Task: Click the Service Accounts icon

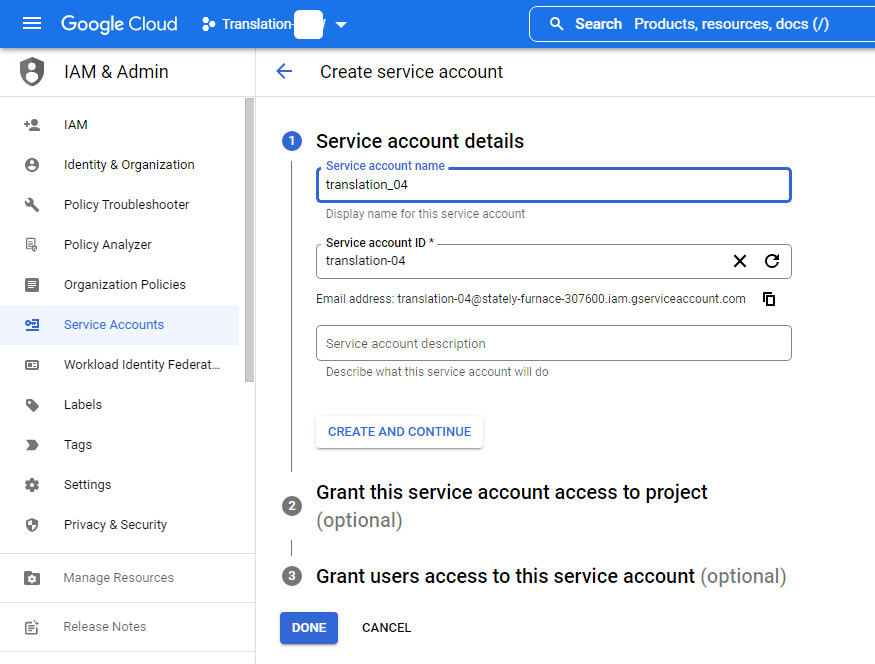Action: pyautogui.click(x=32, y=325)
